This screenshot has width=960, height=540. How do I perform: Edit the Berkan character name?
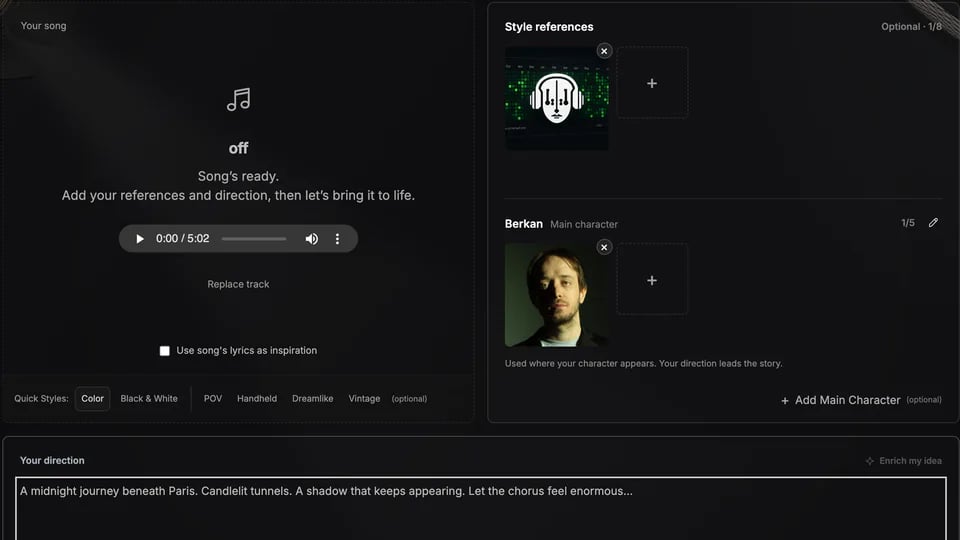[933, 223]
